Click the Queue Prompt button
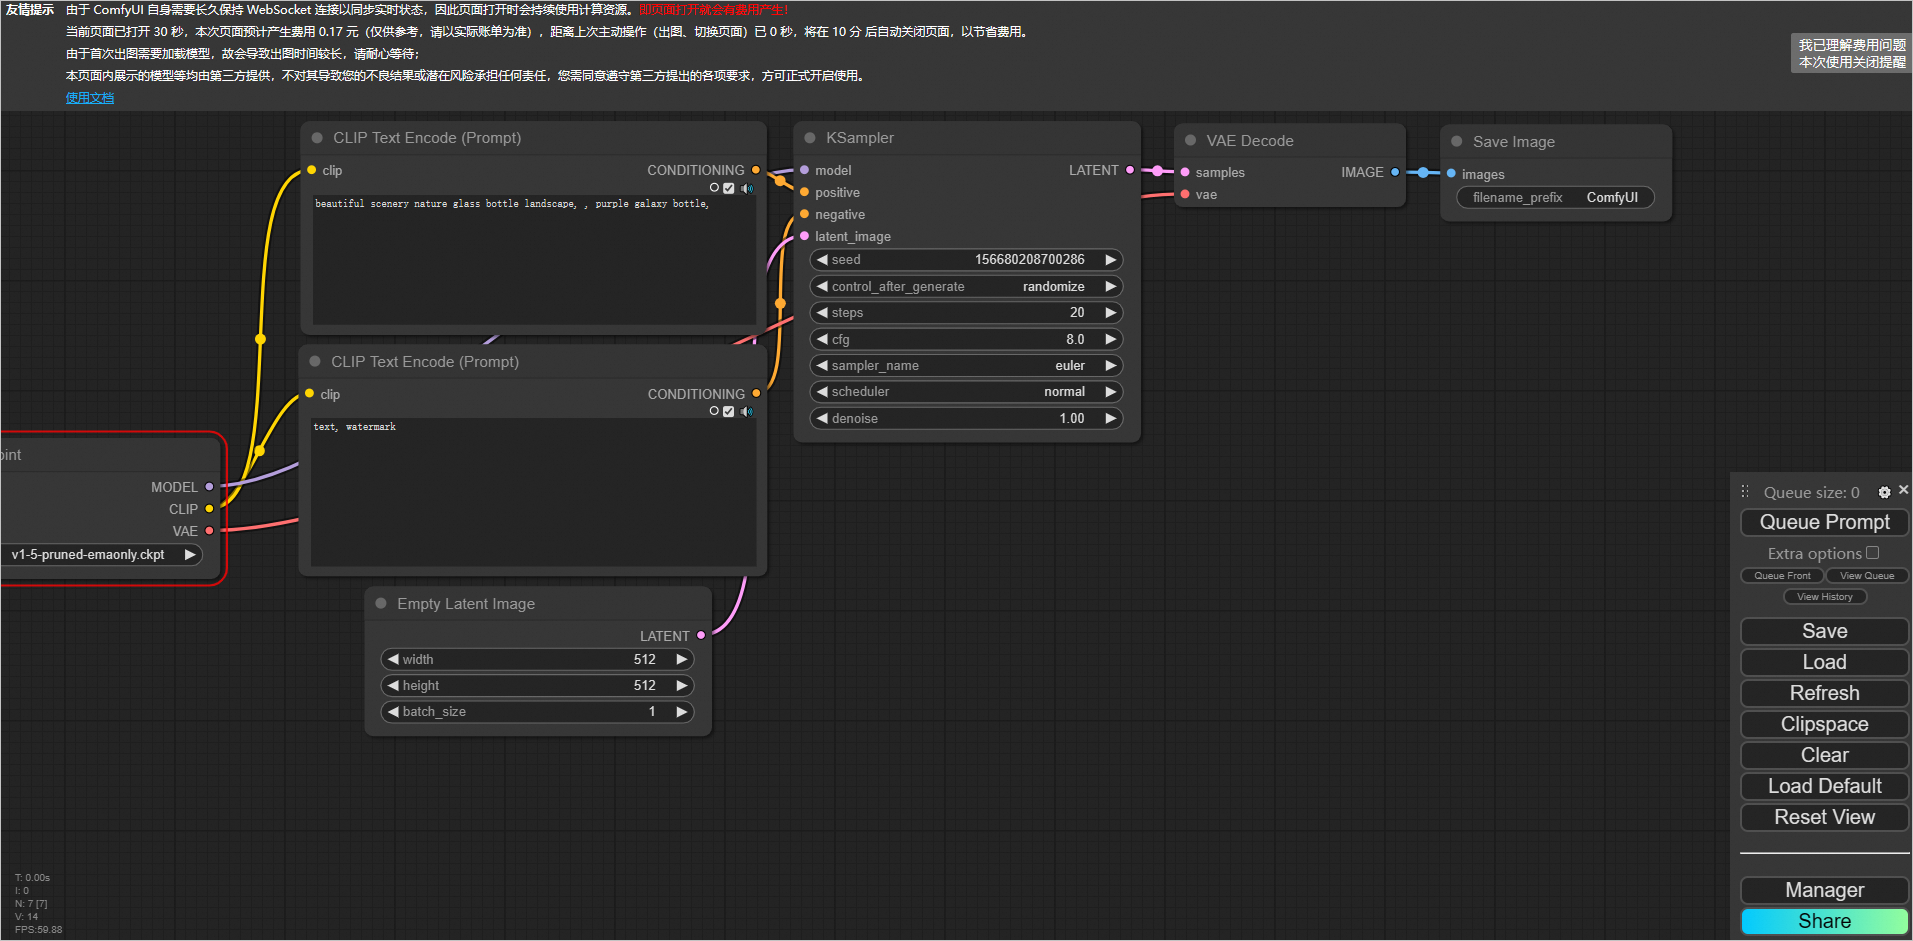 click(x=1824, y=522)
